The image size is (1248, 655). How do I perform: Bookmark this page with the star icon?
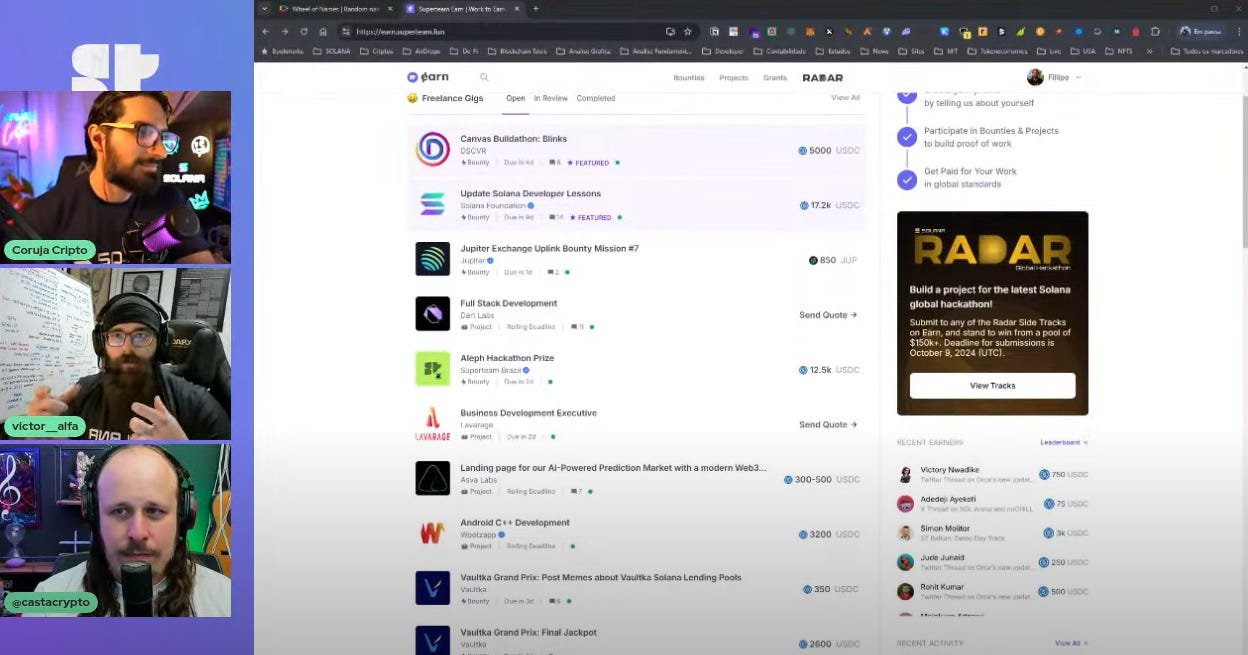tap(687, 31)
